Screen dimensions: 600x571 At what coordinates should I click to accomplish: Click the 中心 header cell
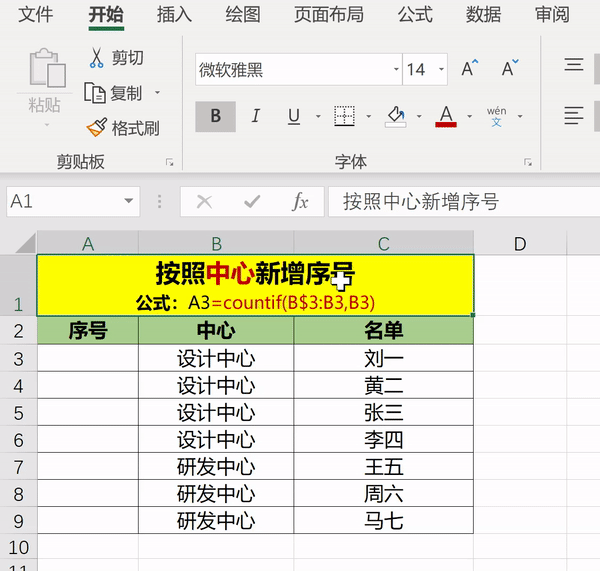(x=216, y=331)
